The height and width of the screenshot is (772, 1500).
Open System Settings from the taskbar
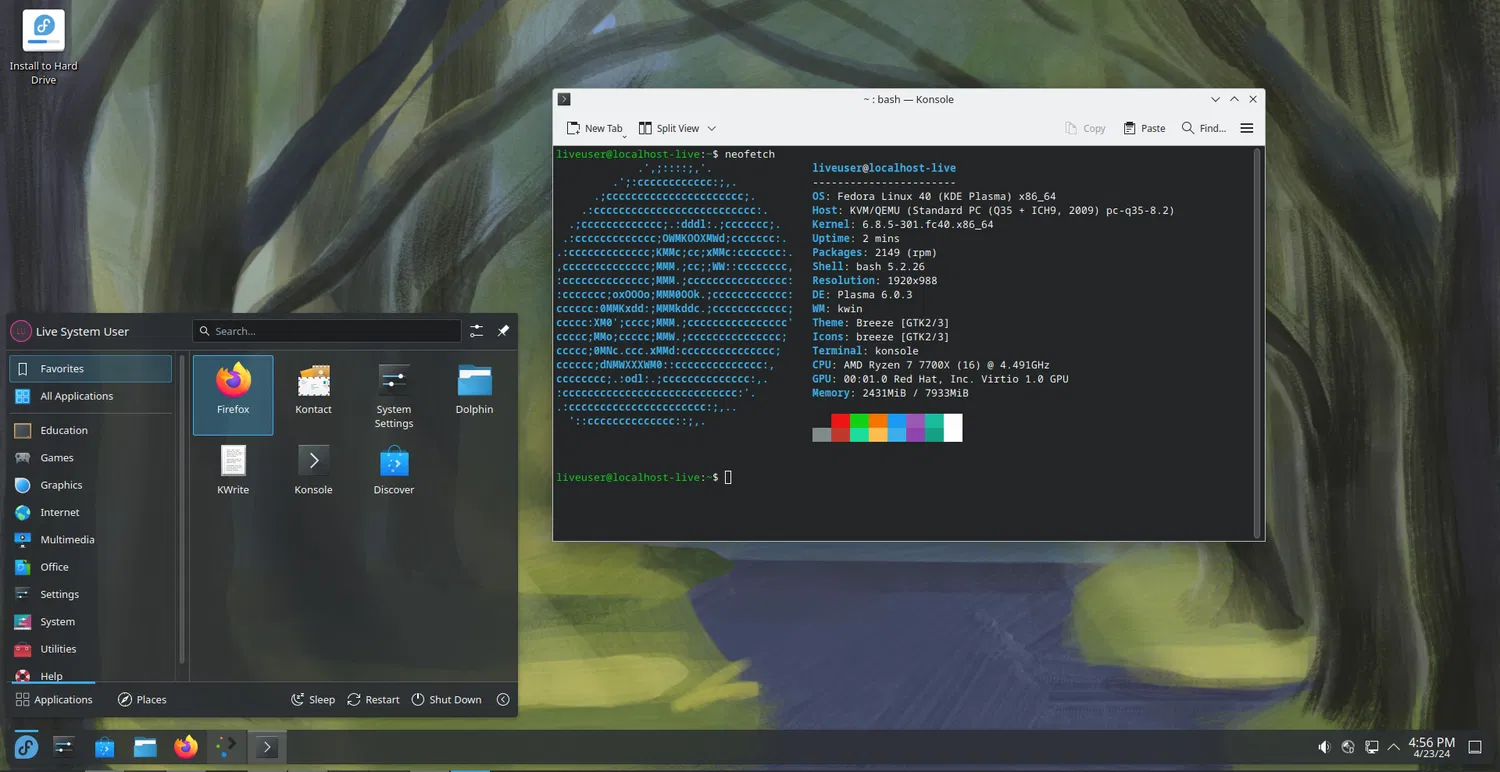64,746
